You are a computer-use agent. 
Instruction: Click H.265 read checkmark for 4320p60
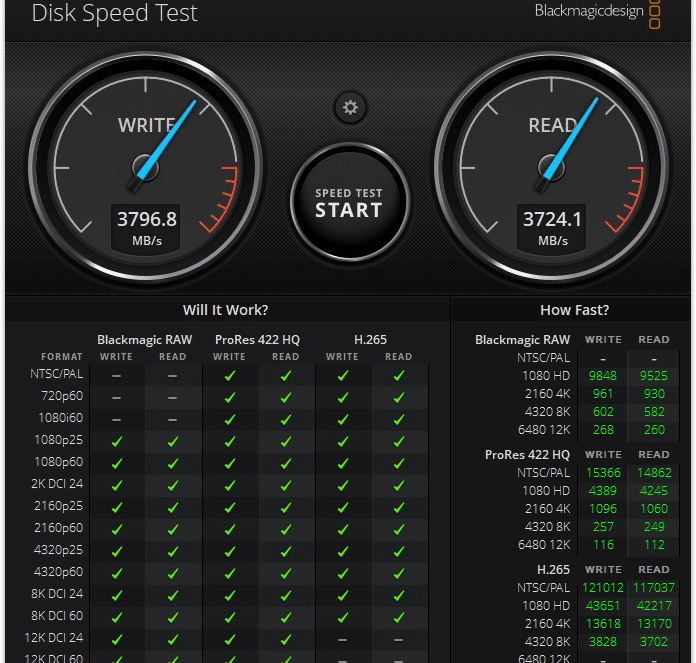pos(399,573)
